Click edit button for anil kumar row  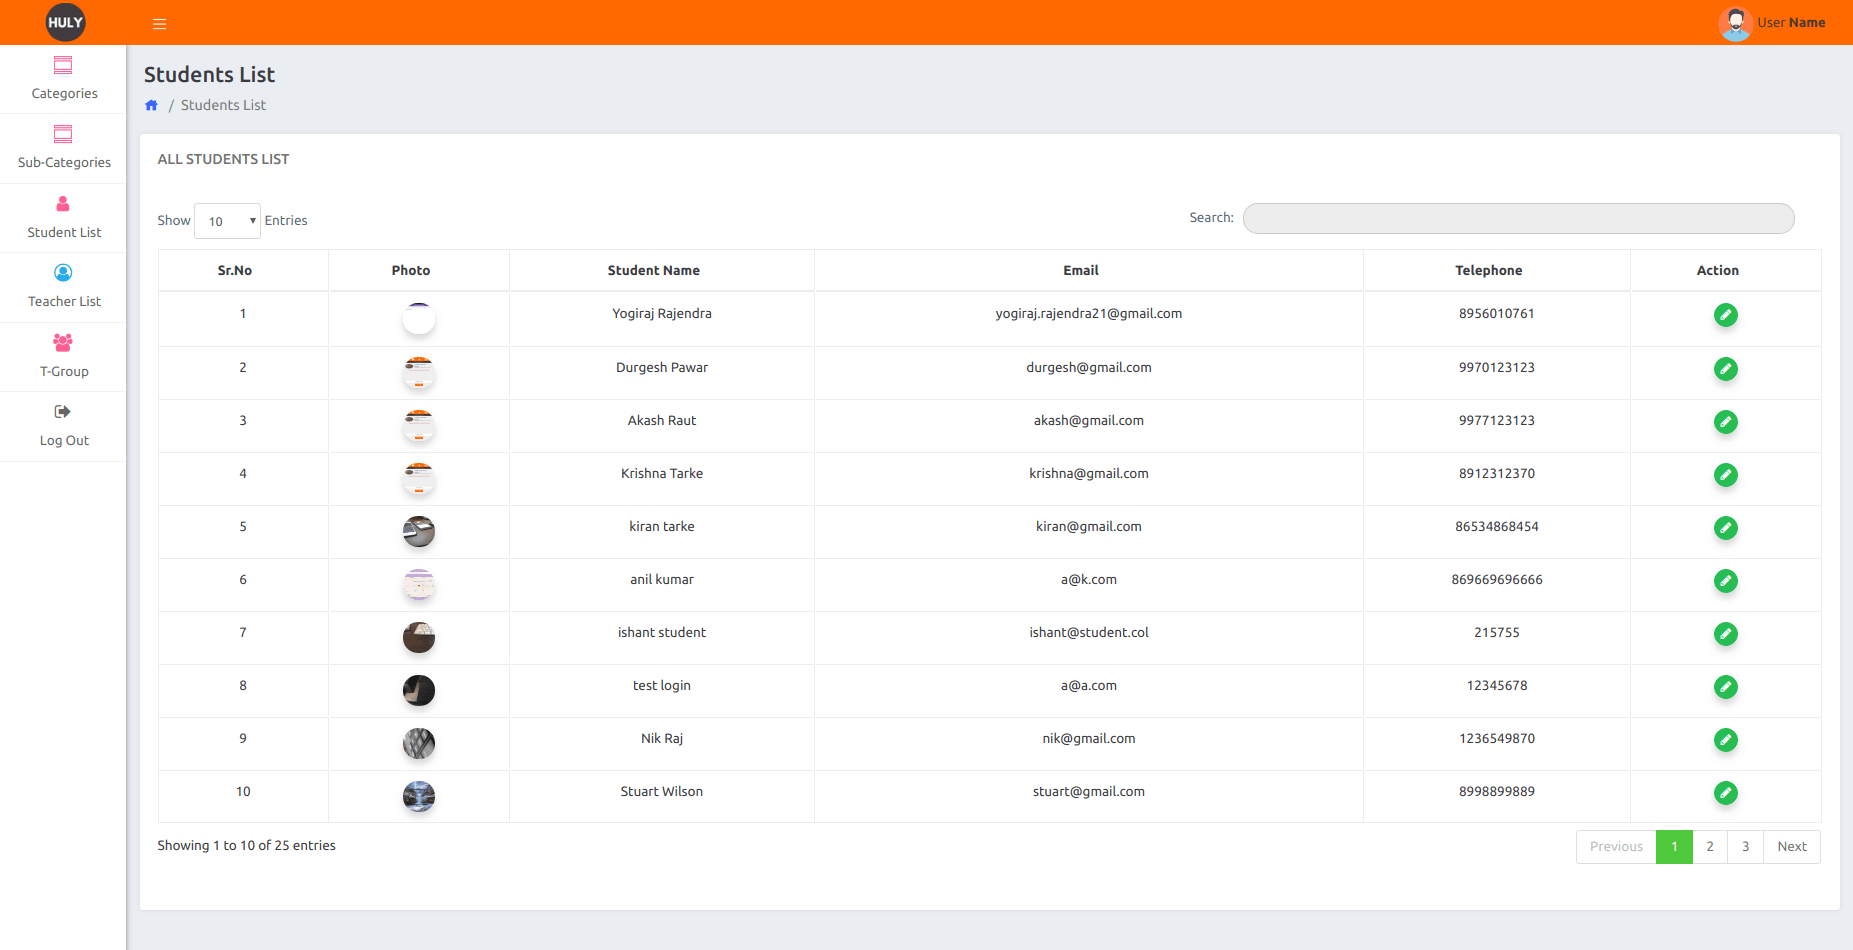tap(1725, 581)
